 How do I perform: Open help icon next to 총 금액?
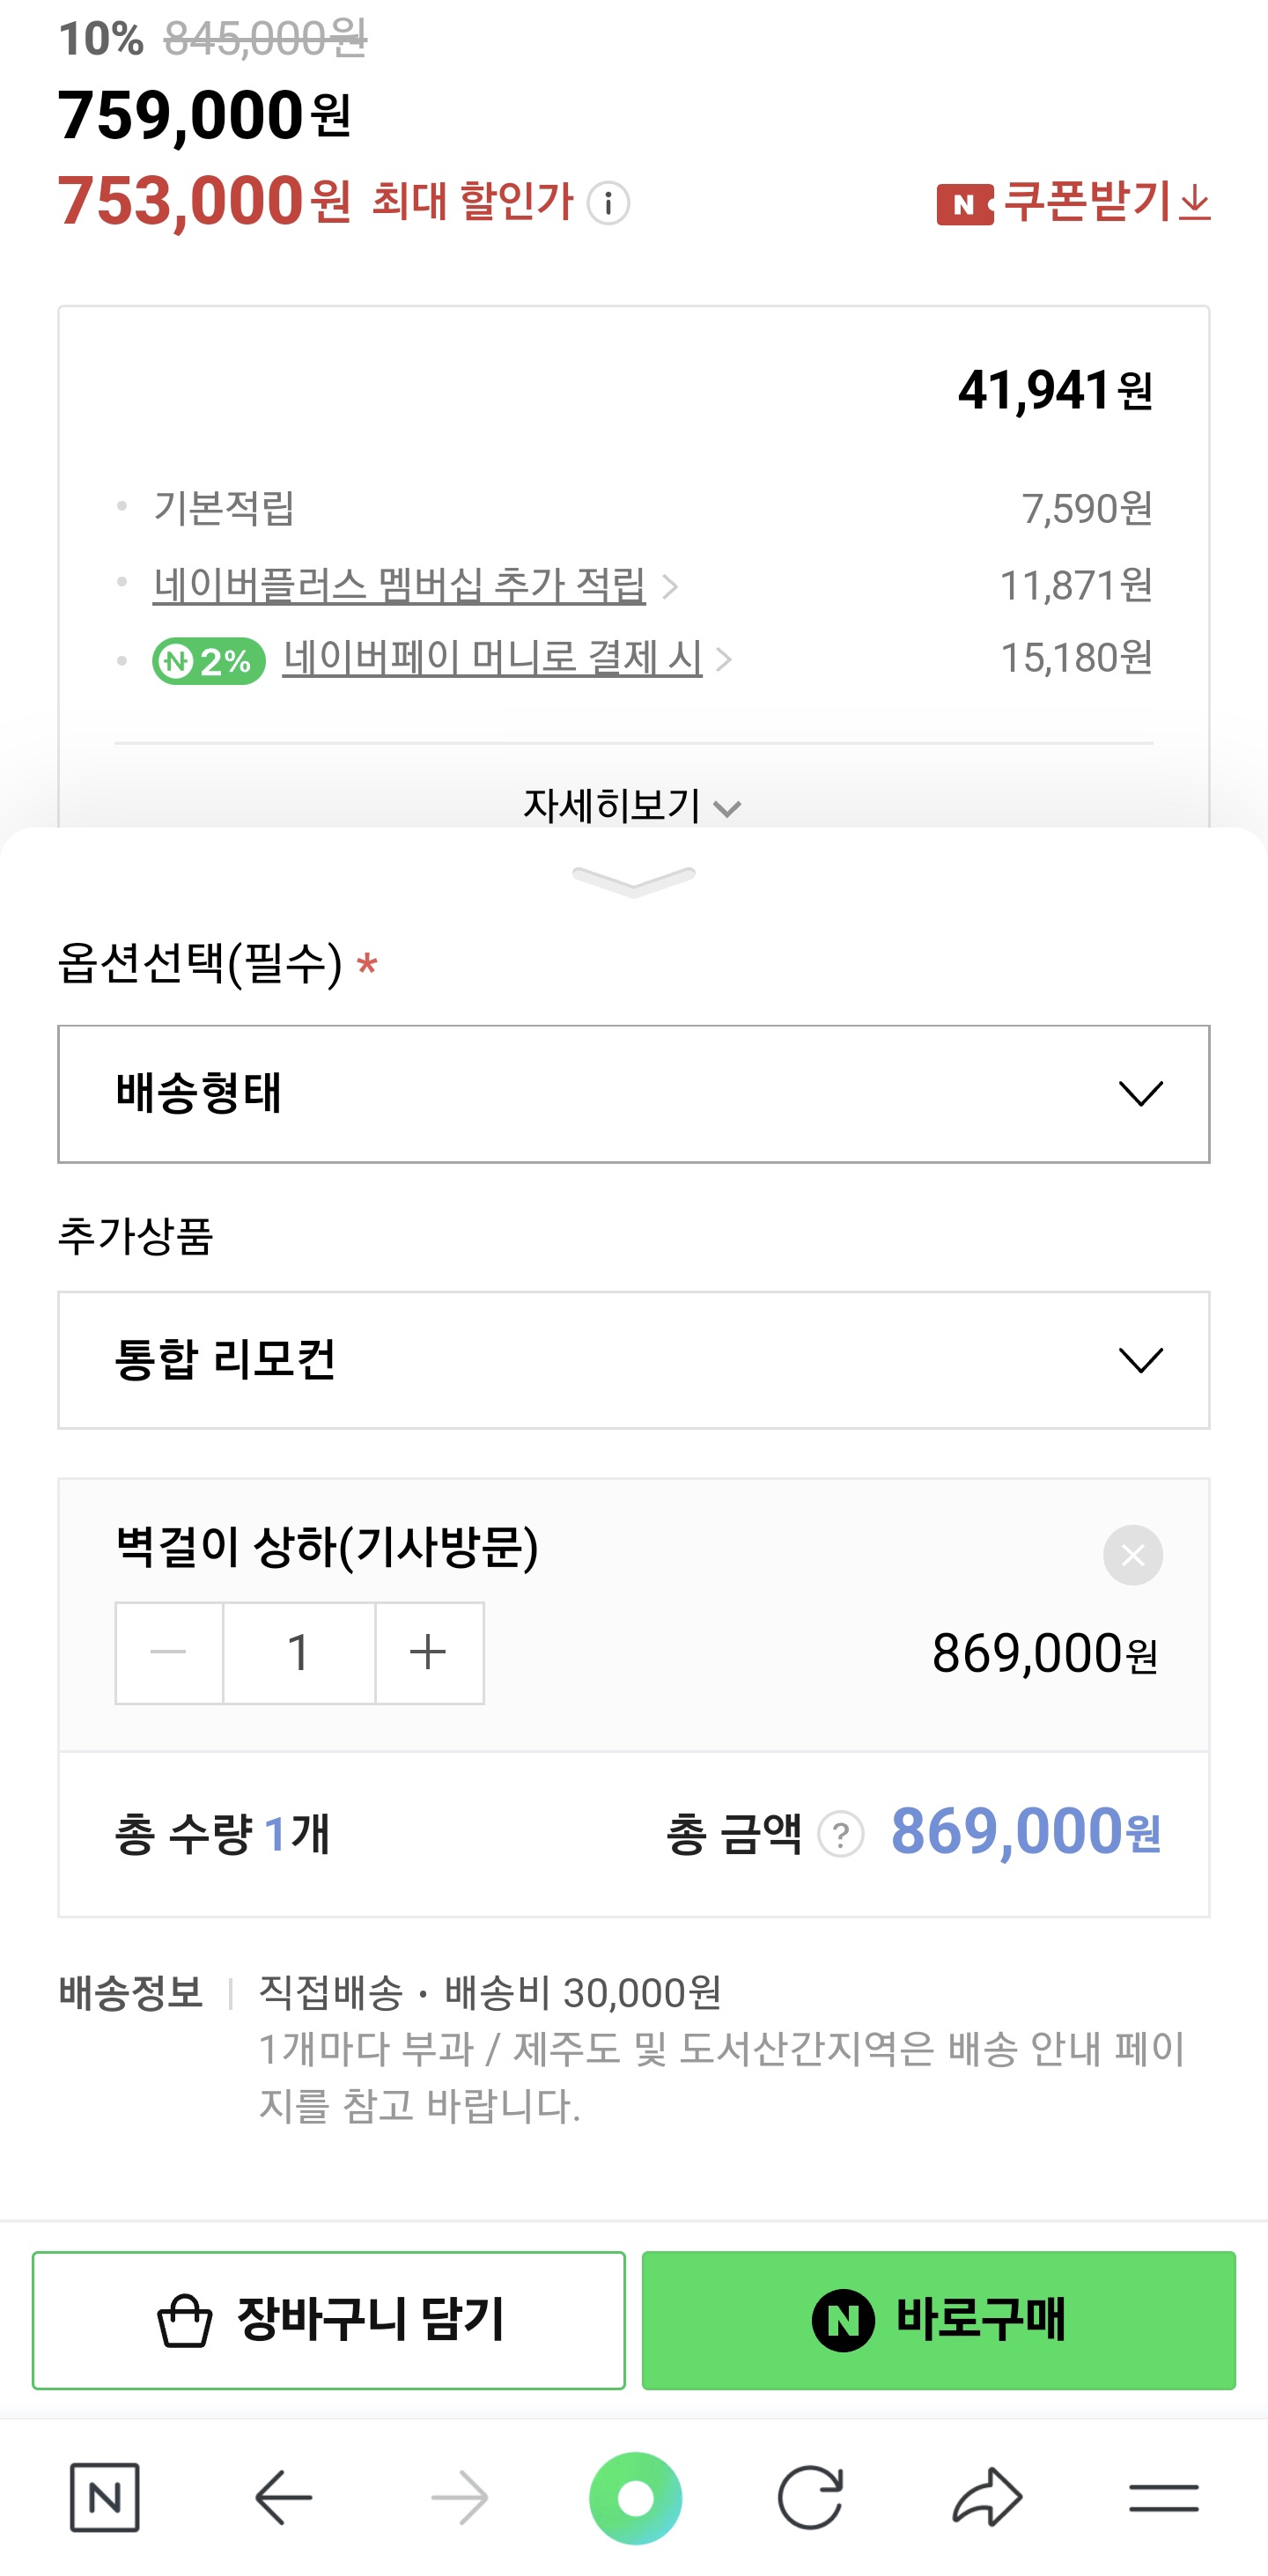(840, 1835)
